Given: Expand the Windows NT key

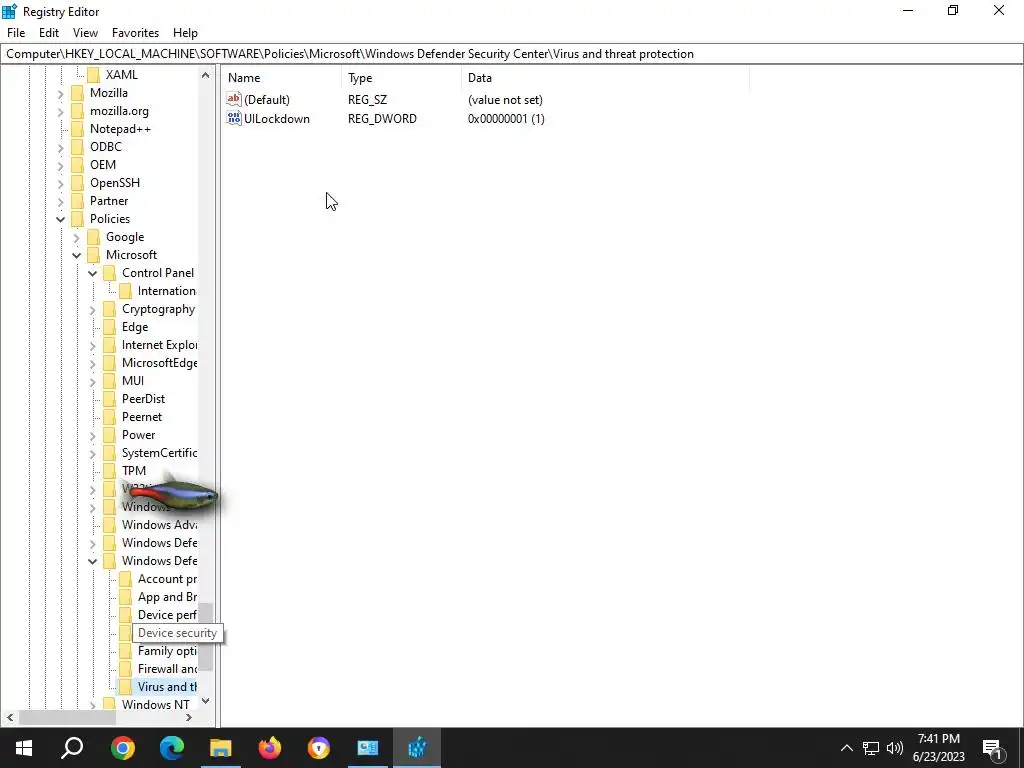Looking at the screenshot, I should pos(92,705).
